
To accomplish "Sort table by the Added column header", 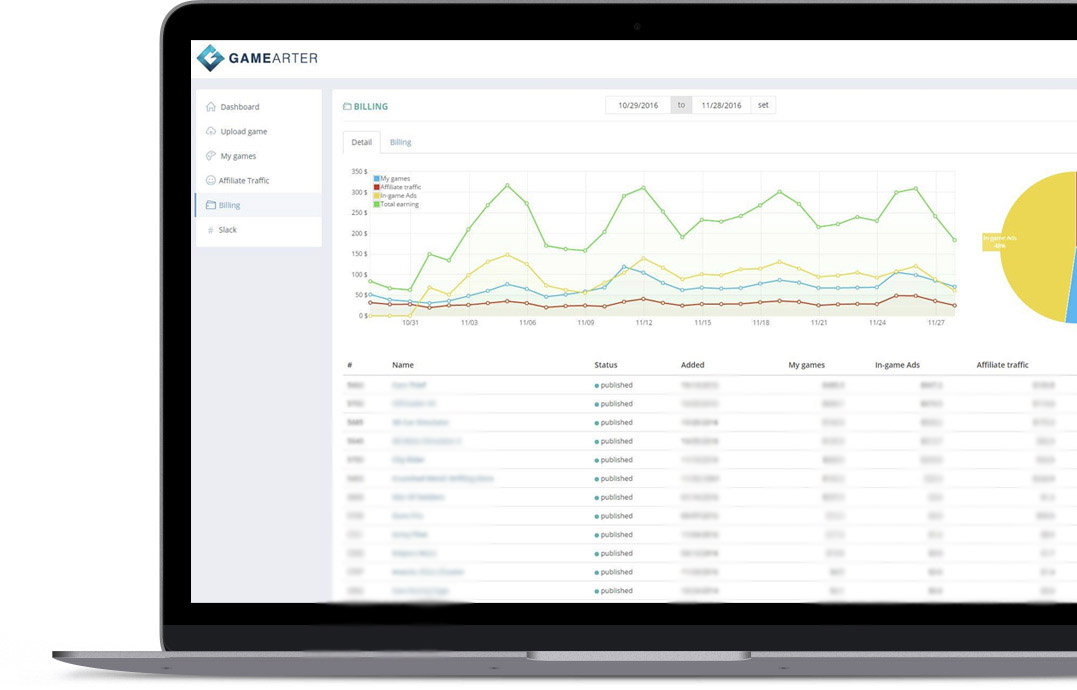I will tap(692, 365).
